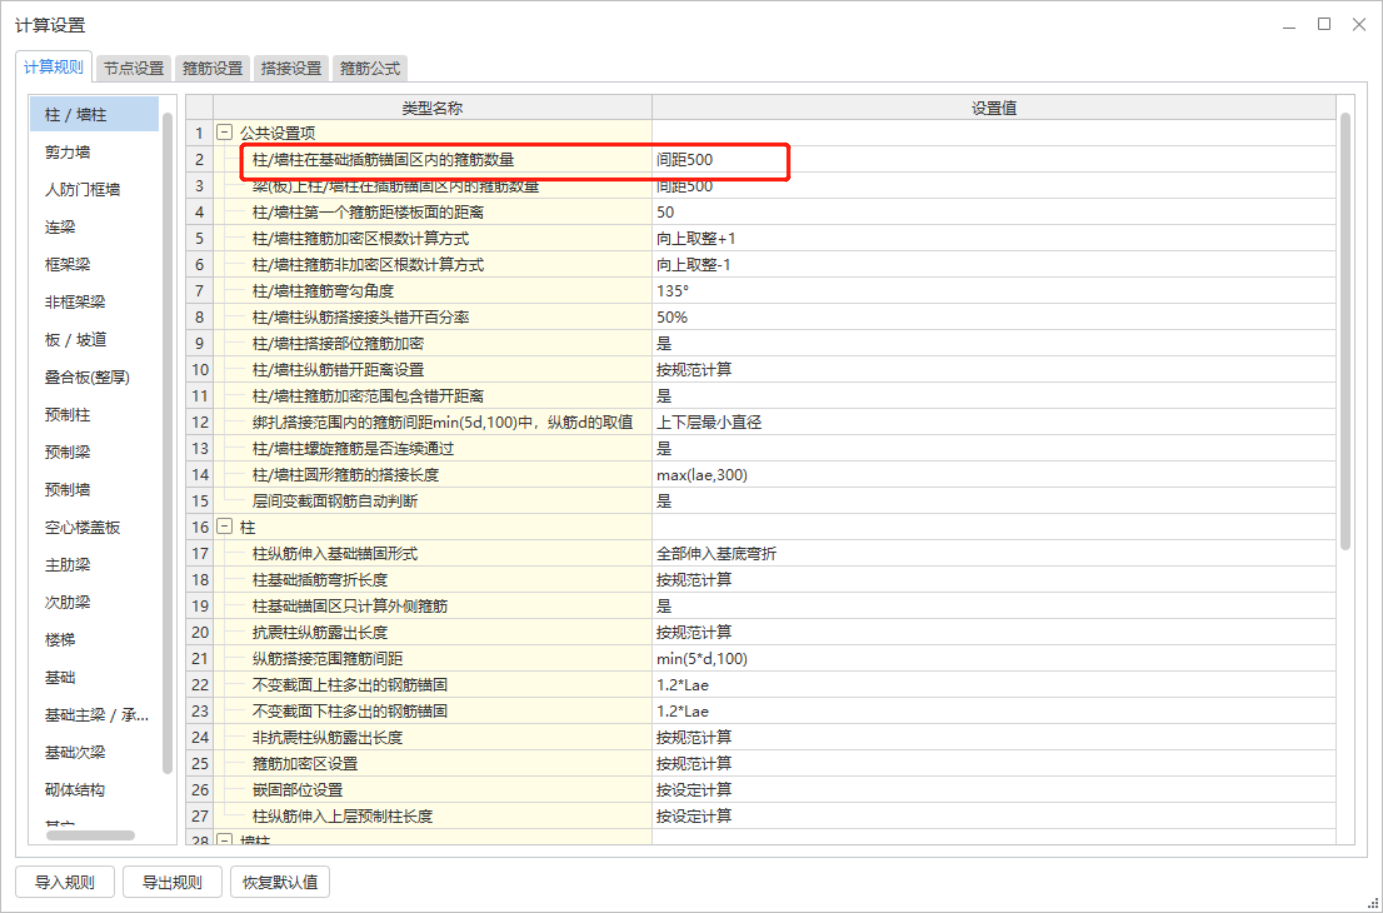
Task: Collapse the 柱 group in row 16
Action: click(225, 526)
